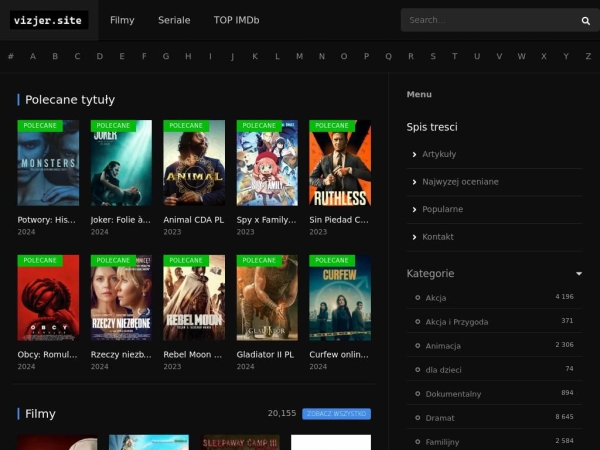Click the Search input field
Image resolution: width=600 pixels, height=450 pixels.
[x=492, y=20]
